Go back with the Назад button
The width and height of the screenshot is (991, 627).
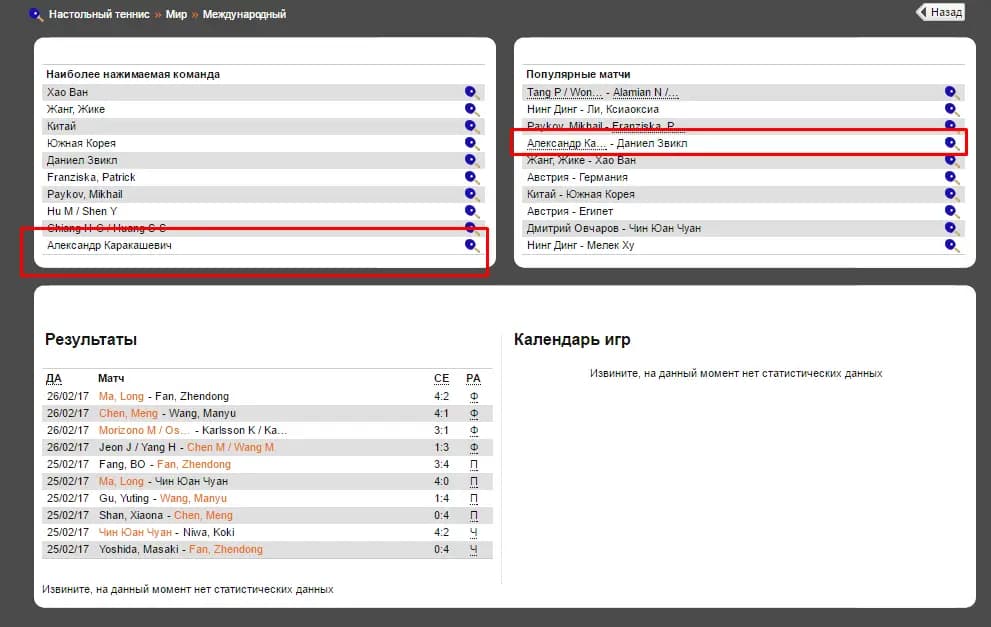pyautogui.click(x=940, y=12)
